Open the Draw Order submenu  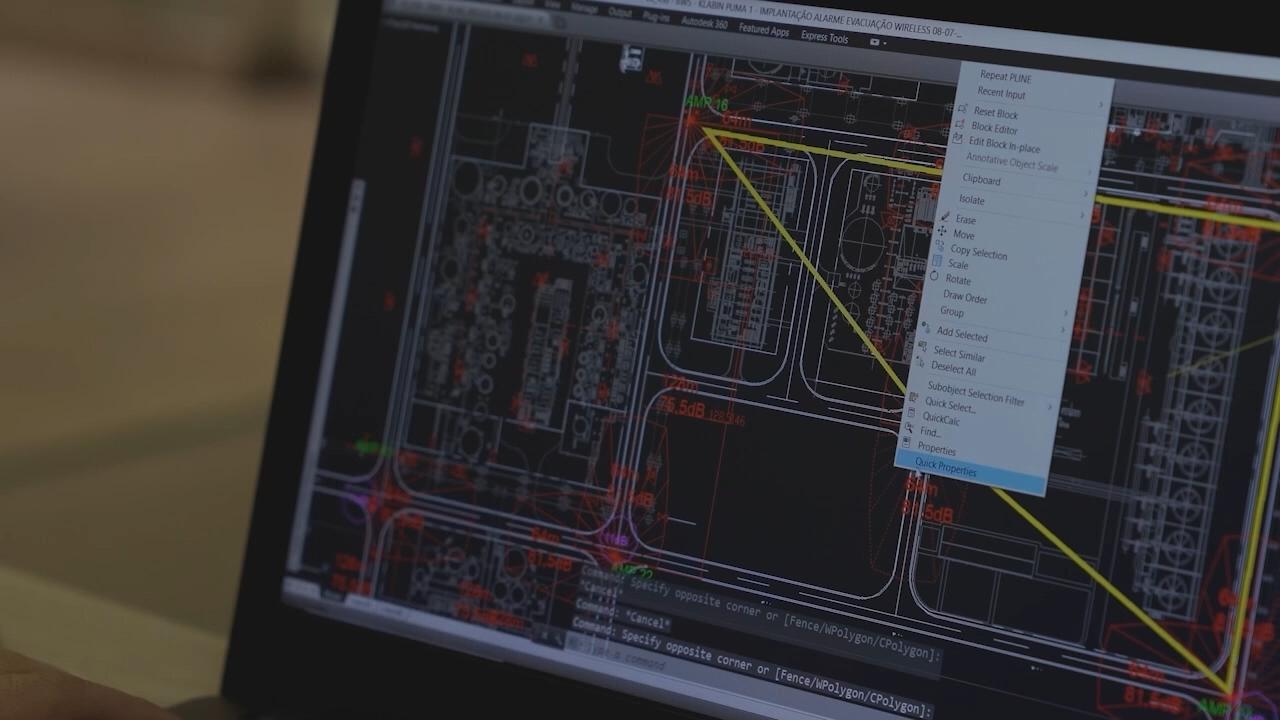(964, 297)
